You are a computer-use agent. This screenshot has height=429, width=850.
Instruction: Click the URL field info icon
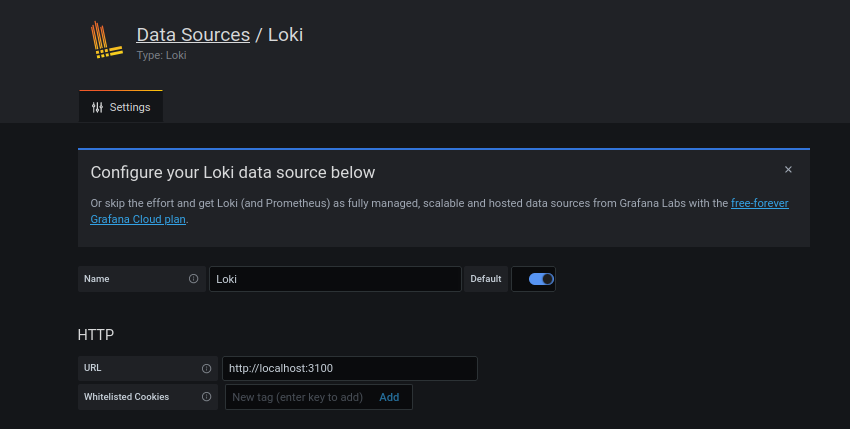[x=207, y=368]
